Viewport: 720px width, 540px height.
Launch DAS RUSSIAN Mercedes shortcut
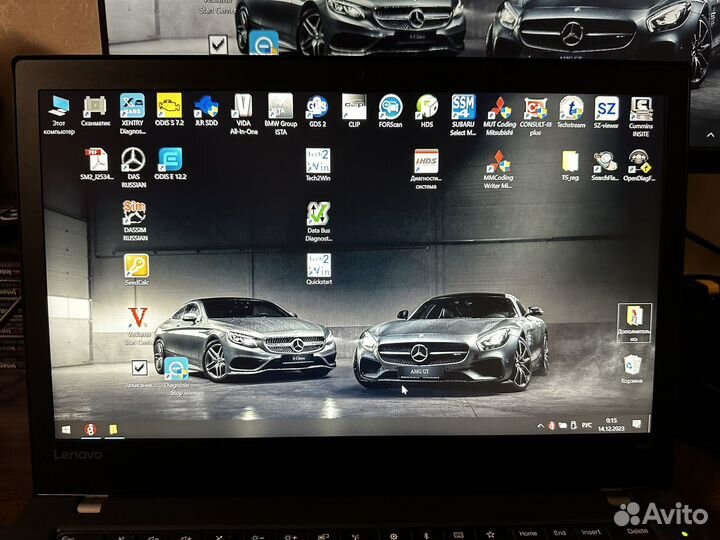pos(133,168)
